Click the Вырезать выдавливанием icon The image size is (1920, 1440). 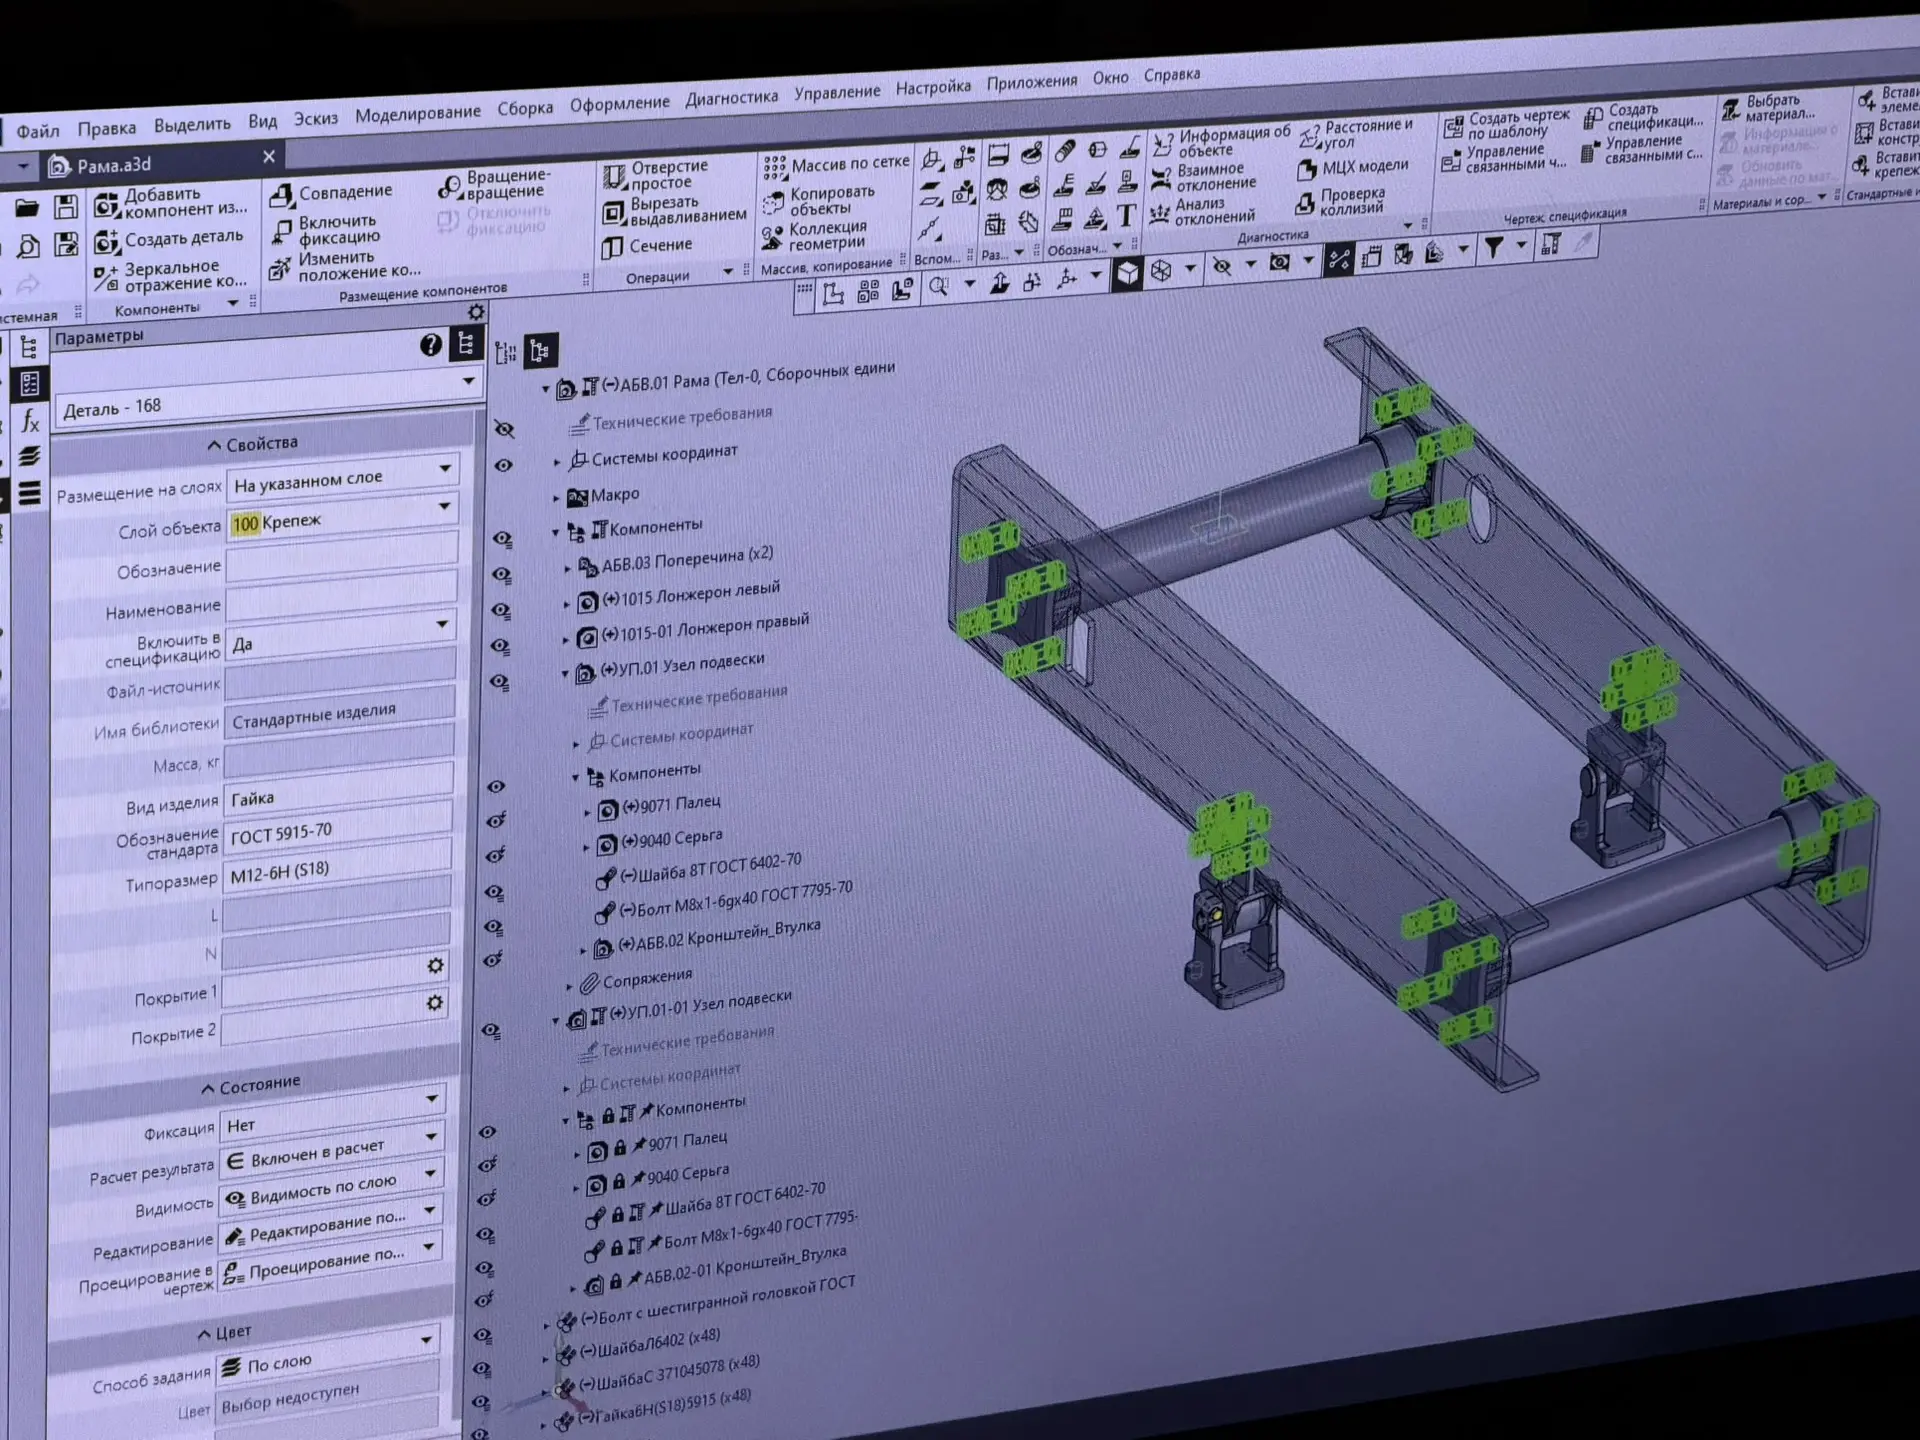(613, 213)
